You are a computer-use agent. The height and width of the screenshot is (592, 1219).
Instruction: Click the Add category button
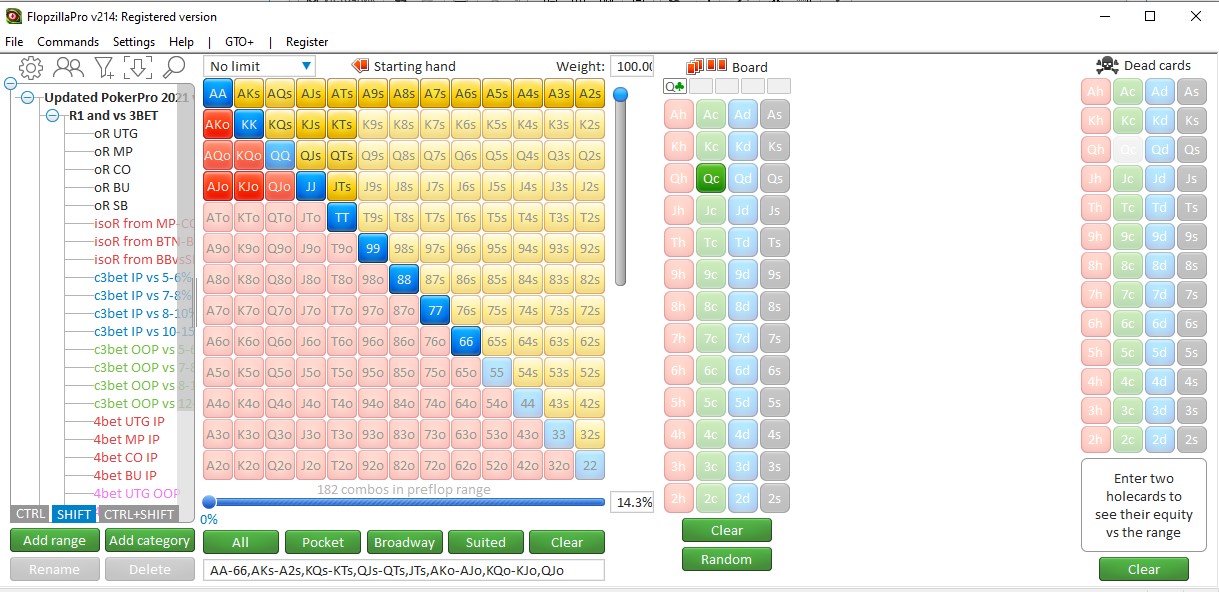point(150,540)
